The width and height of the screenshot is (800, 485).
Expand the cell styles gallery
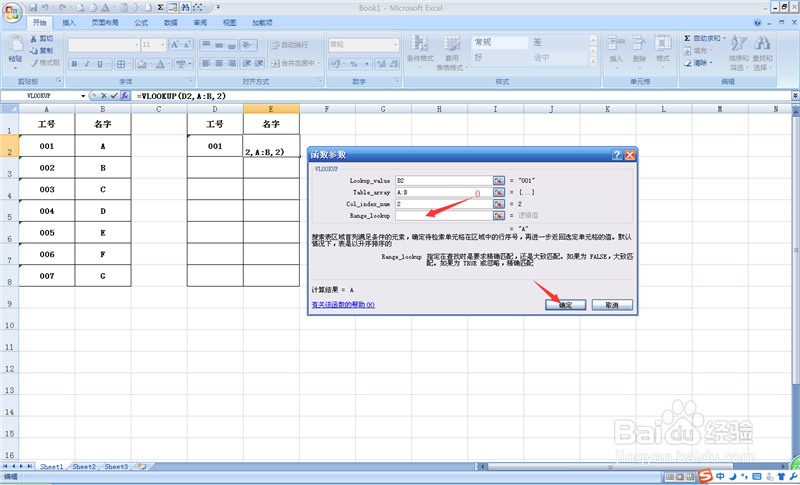click(593, 62)
